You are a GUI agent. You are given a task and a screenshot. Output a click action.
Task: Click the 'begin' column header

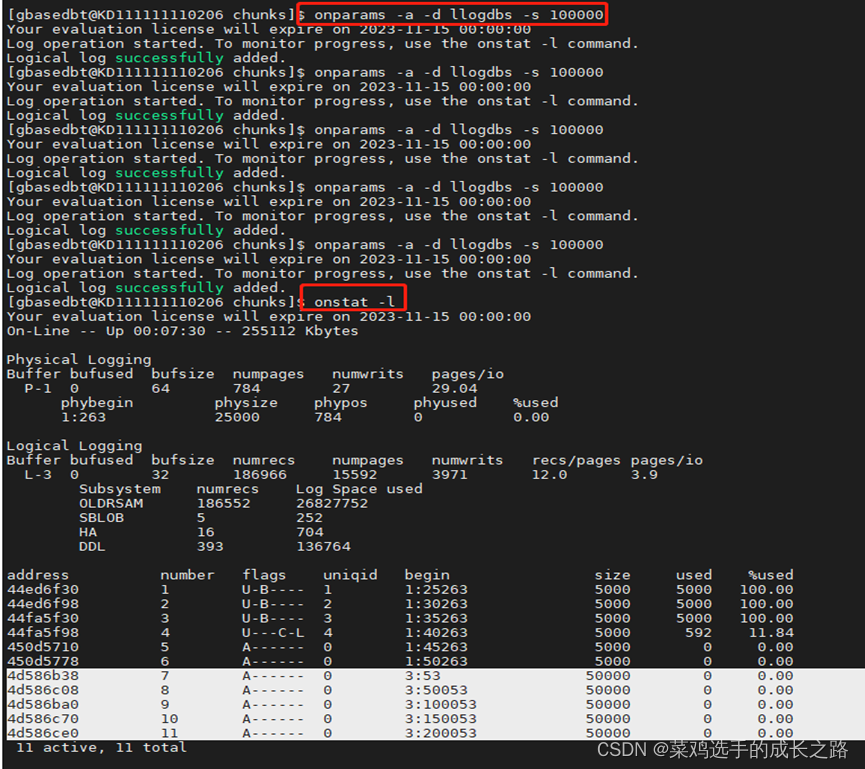pyautogui.click(x=427, y=575)
